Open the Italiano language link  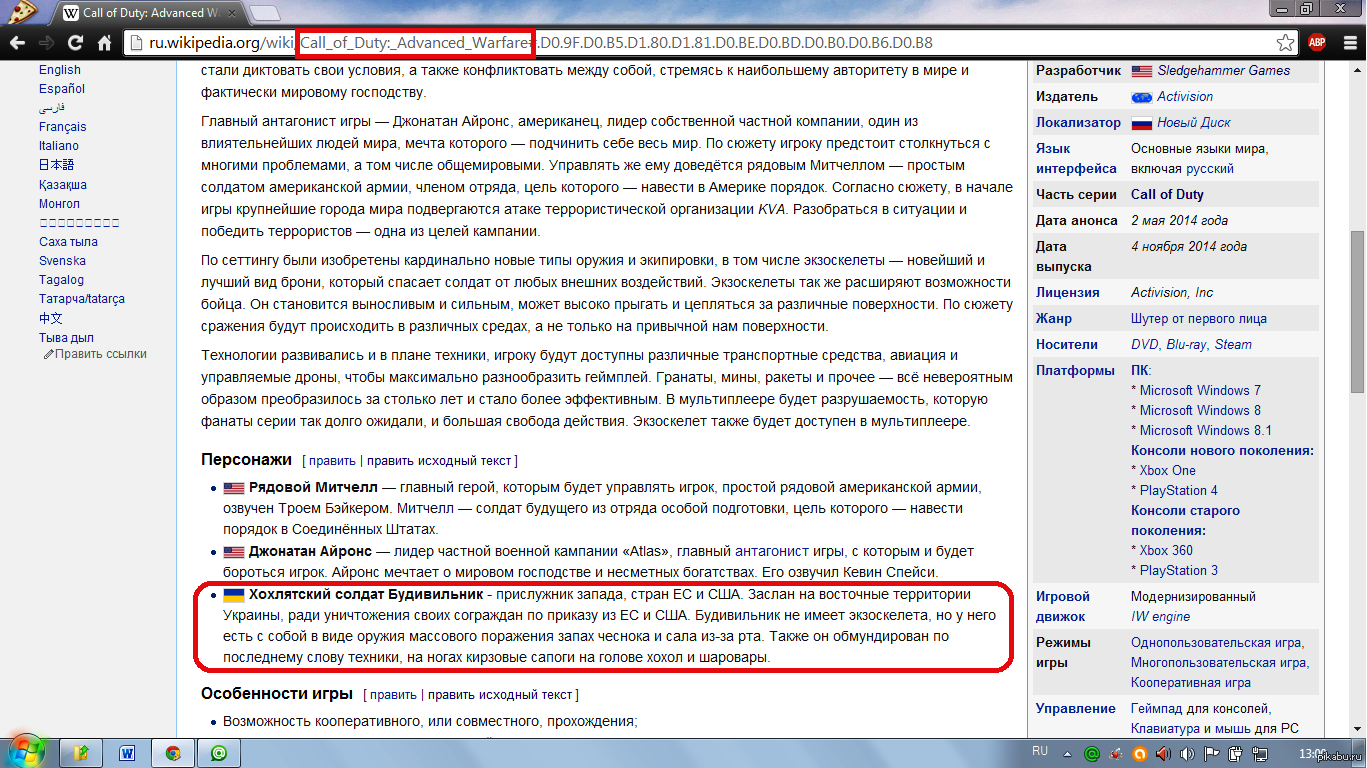tap(59, 146)
